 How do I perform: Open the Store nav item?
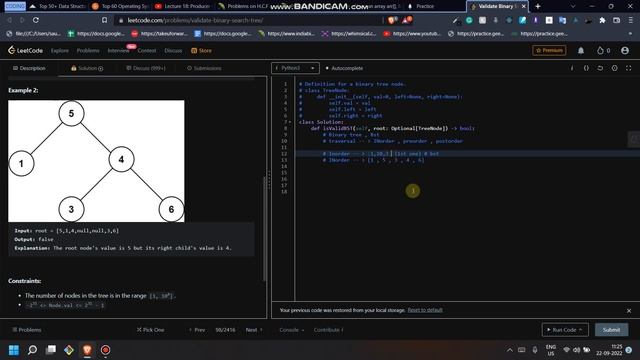(x=201, y=51)
